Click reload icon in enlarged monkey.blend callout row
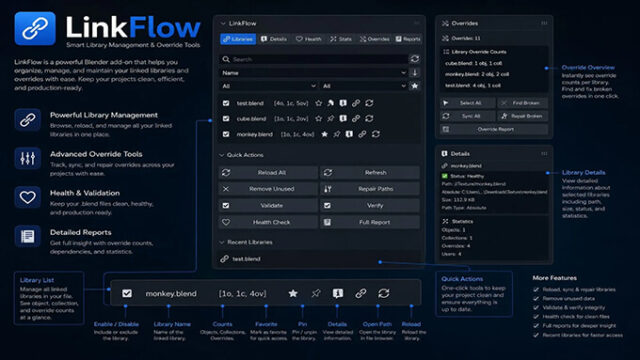Screen dimensions: 640x360 pos(383,293)
